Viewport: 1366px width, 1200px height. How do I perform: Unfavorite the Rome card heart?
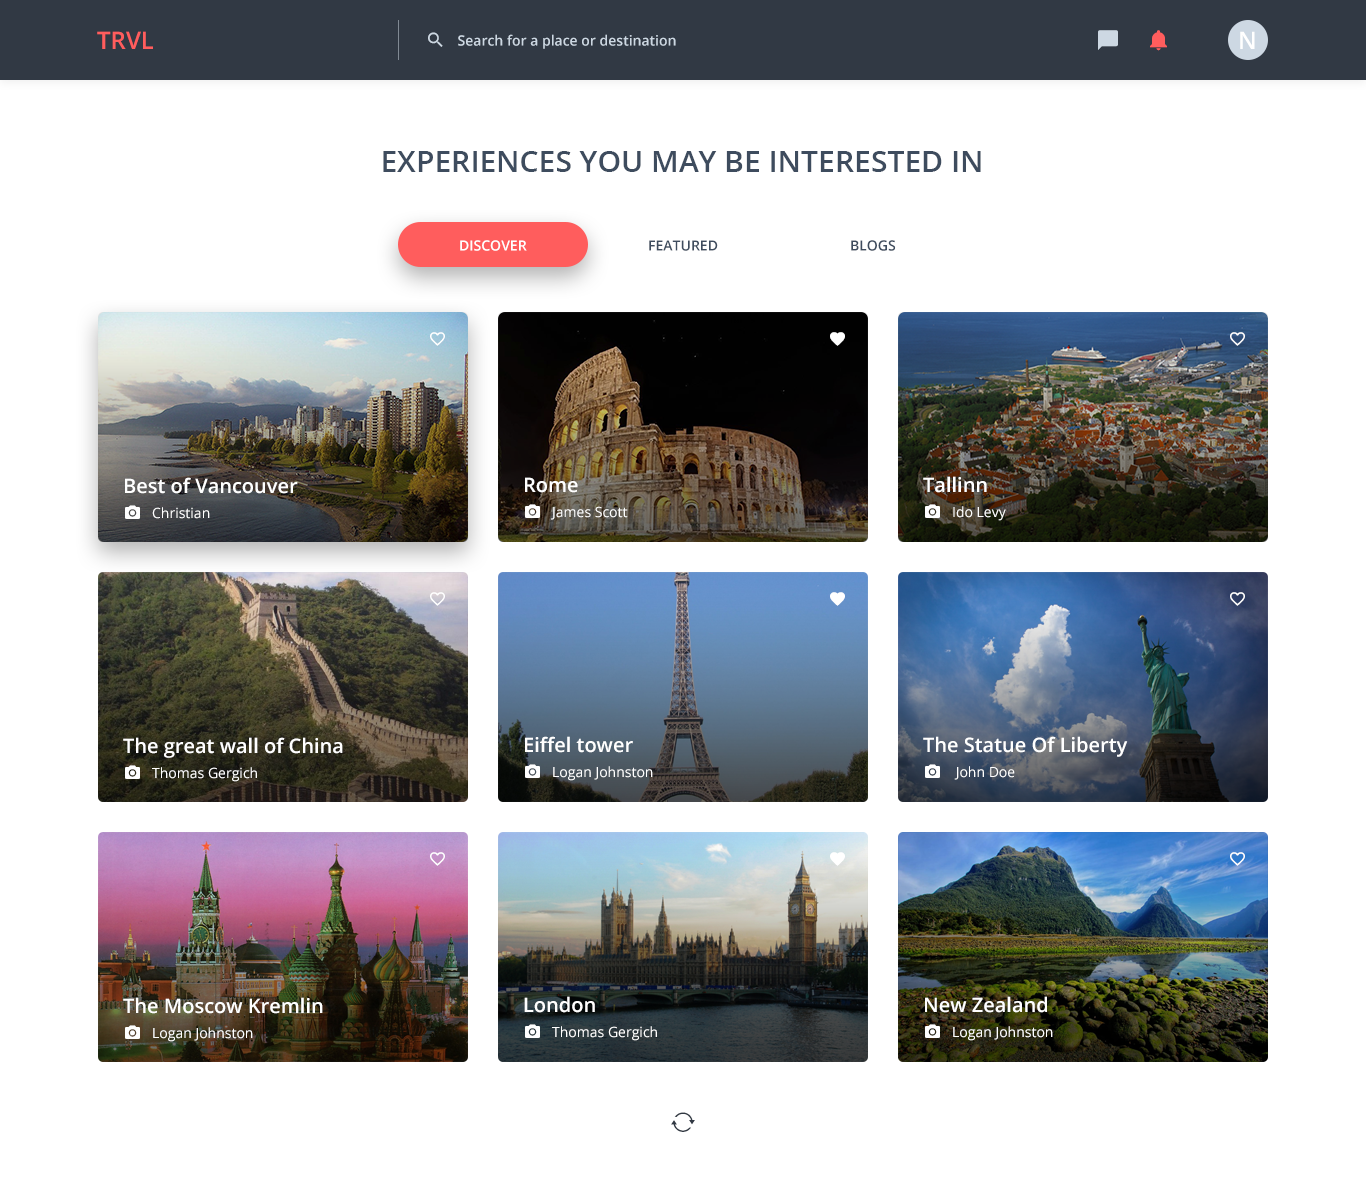click(837, 339)
